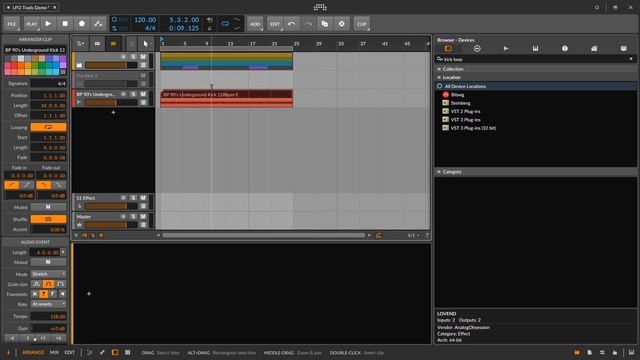The height and width of the screenshot is (360, 640).
Task: Open the track display options dropdown
Action: (80, 44)
